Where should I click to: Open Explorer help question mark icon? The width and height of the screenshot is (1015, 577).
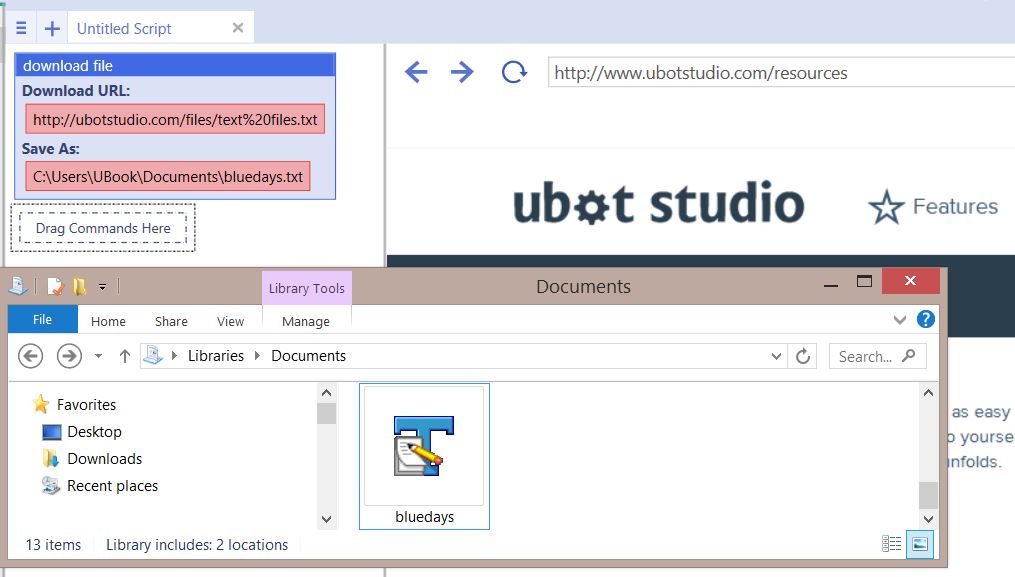pyautogui.click(x=926, y=319)
